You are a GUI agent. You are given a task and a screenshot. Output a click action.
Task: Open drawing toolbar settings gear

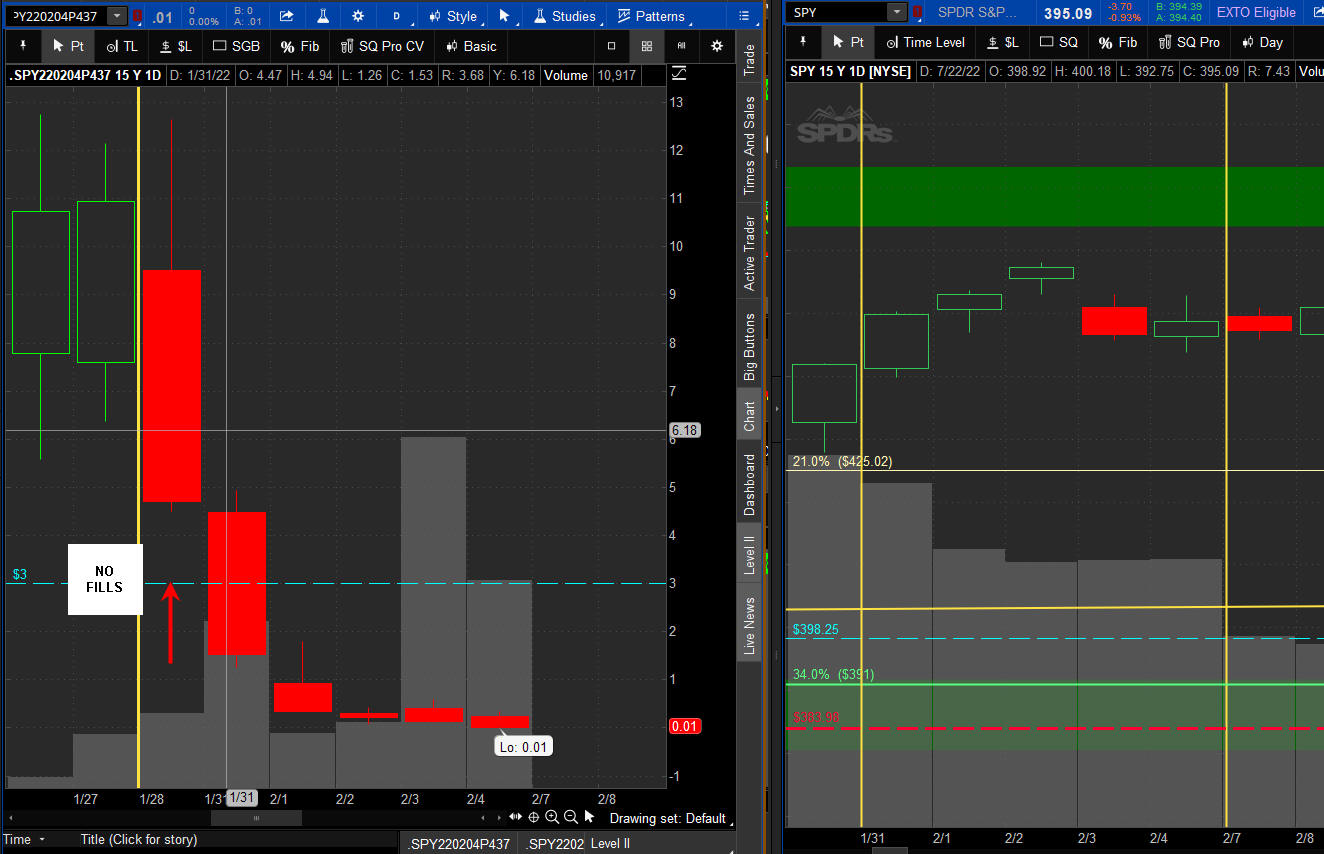717,46
